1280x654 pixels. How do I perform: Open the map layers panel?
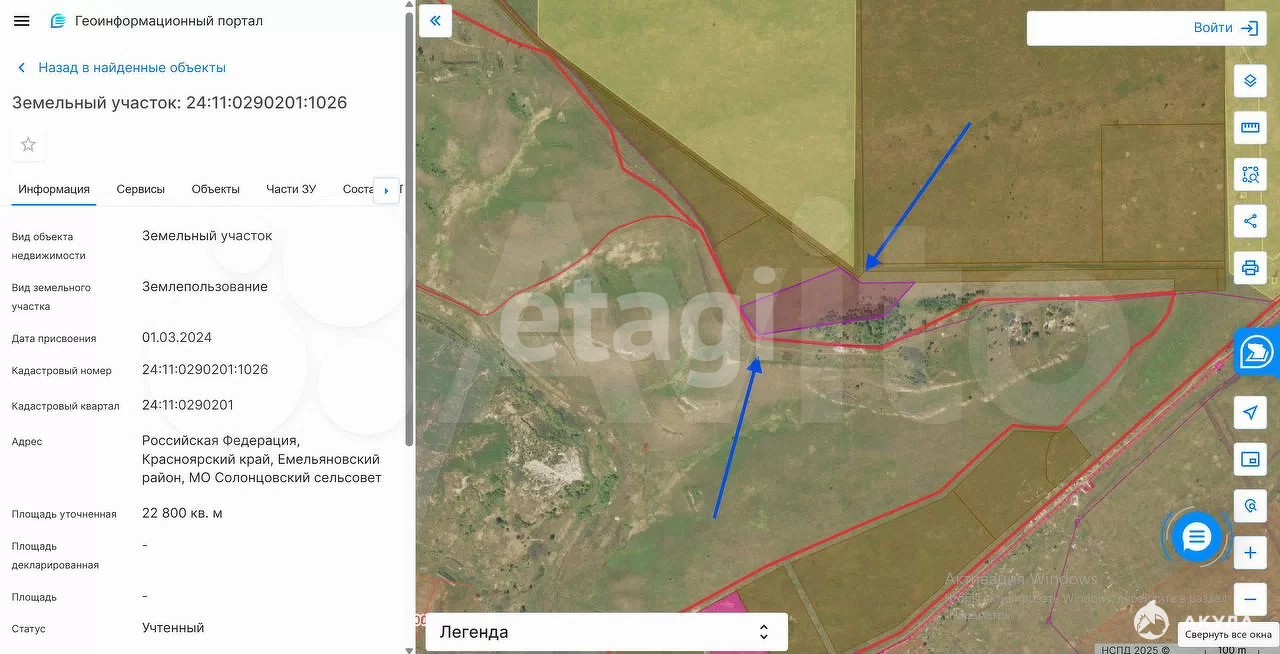(1250, 81)
